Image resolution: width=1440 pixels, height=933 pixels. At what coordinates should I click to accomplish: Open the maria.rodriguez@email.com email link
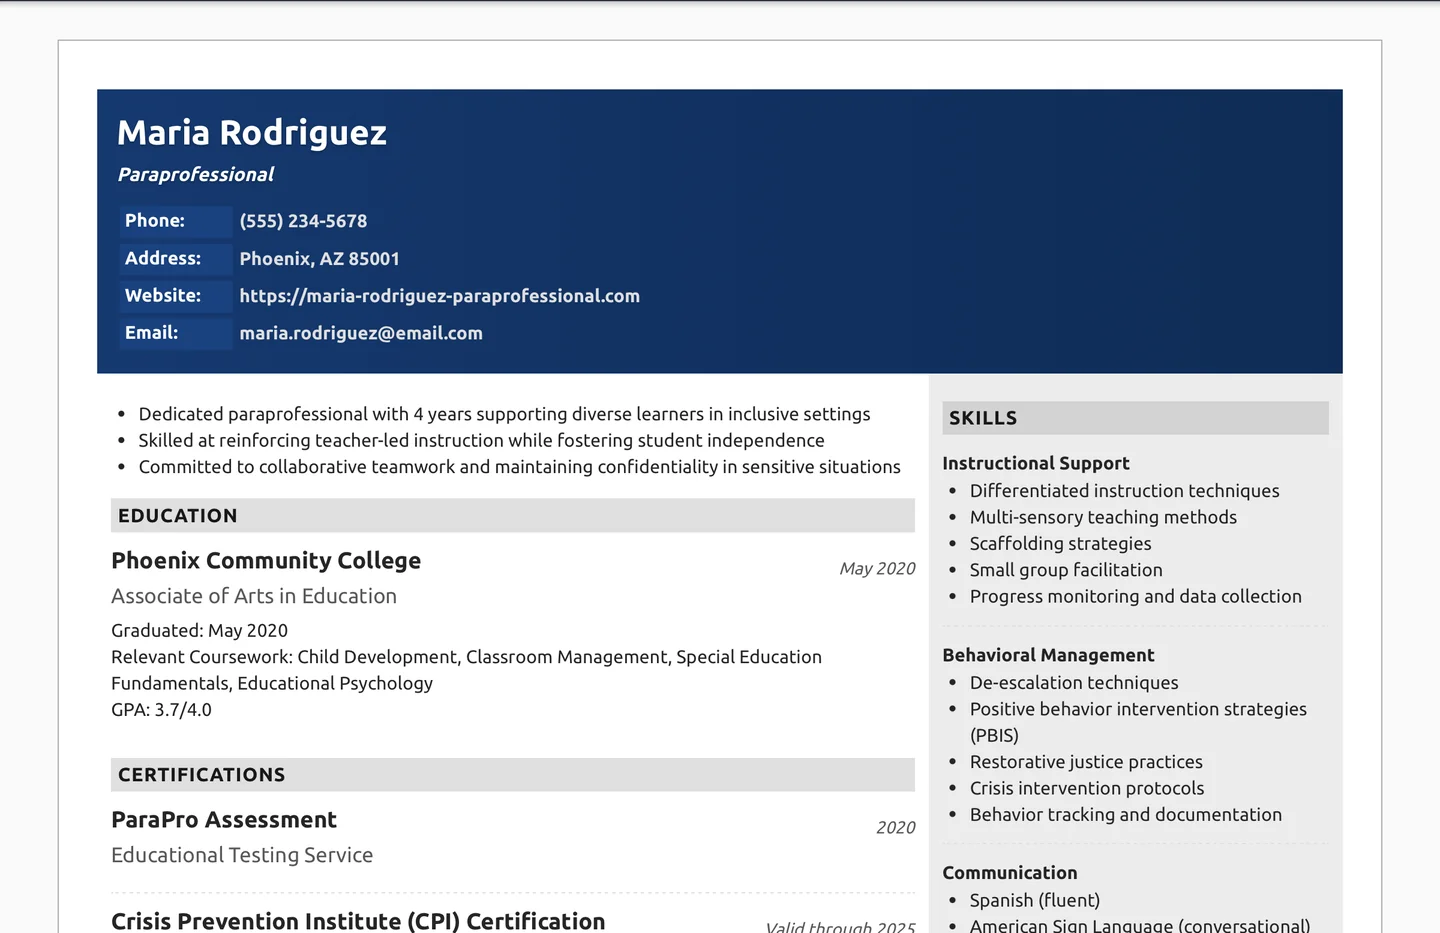click(361, 333)
